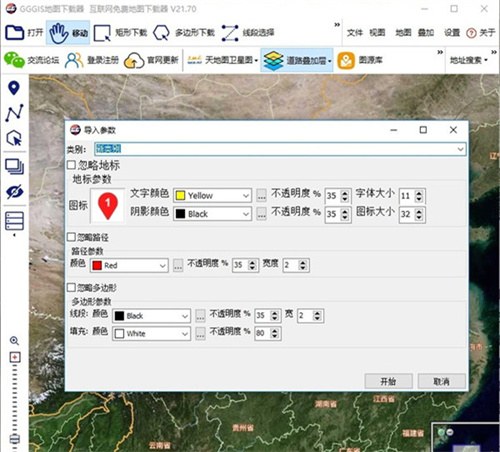Click the red plus zoom-in button
Image resolution: width=500 pixels, height=452 pixels.
coord(15,357)
